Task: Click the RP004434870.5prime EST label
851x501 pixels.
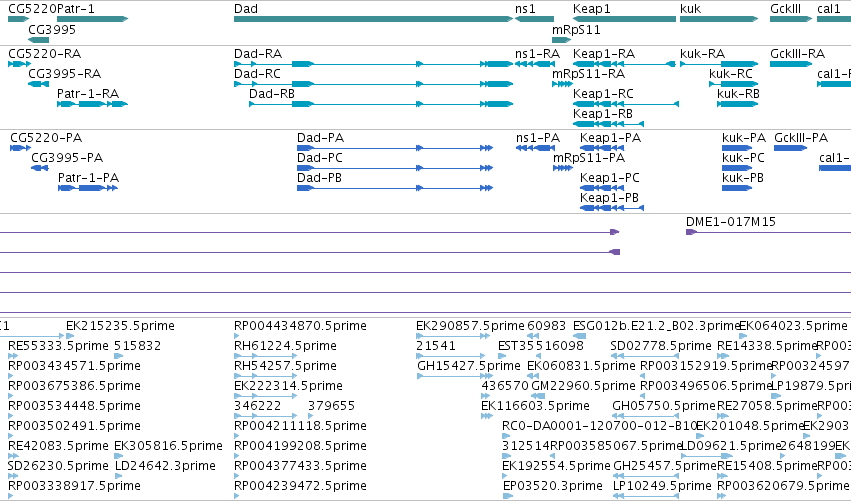Action: tap(301, 326)
